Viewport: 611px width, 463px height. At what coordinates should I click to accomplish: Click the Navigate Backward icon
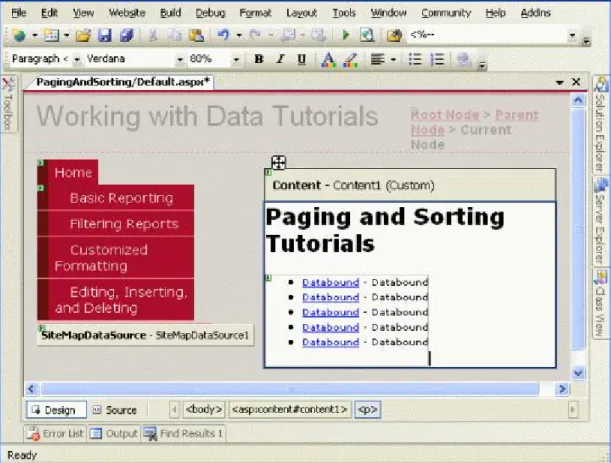pos(289,35)
